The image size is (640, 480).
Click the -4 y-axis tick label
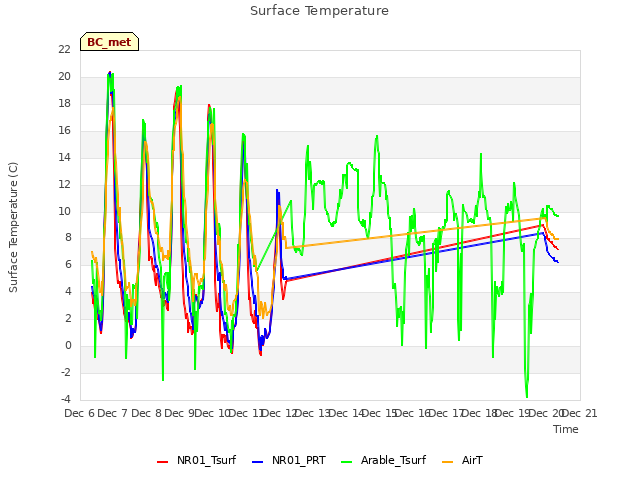66,399
